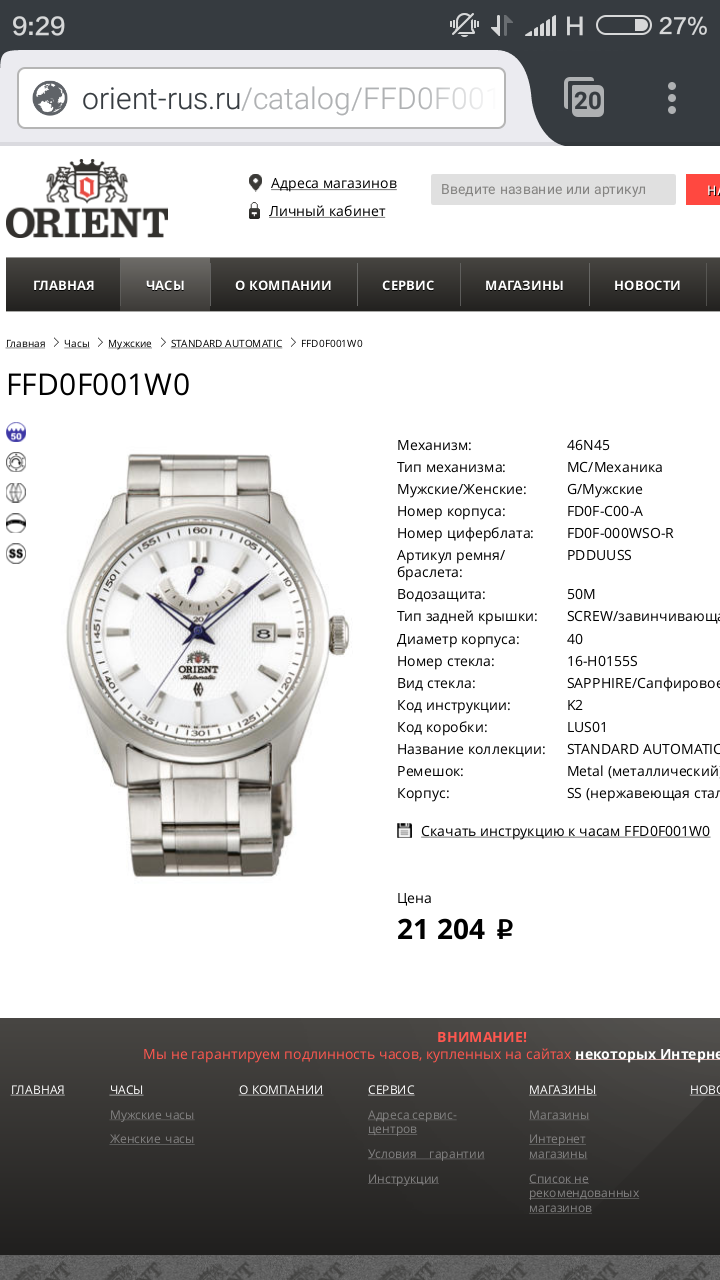This screenshot has height=1280, width=720.
Task: Click the lock icon beside Личный кабинет
Action: pos(254,211)
